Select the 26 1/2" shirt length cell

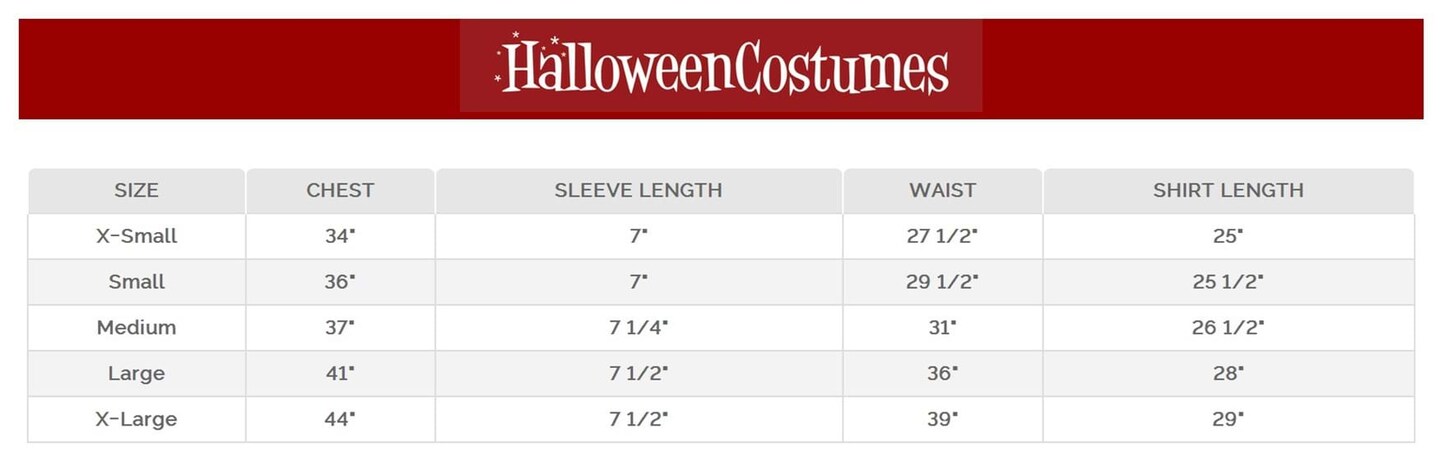coord(1228,328)
